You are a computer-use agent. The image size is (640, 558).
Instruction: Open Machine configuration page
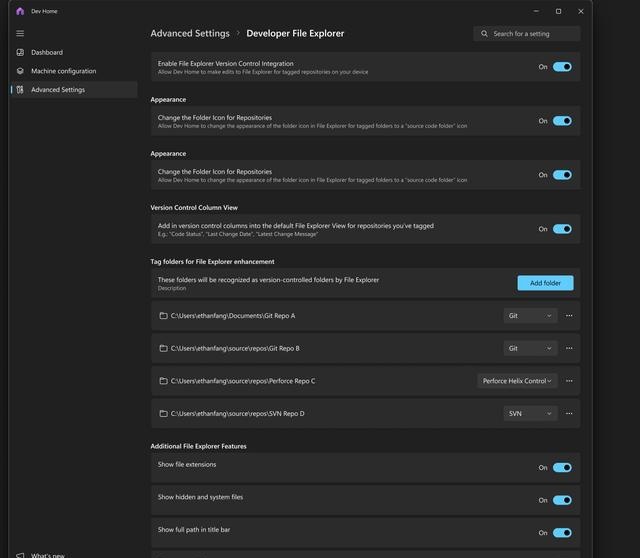click(63, 71)
